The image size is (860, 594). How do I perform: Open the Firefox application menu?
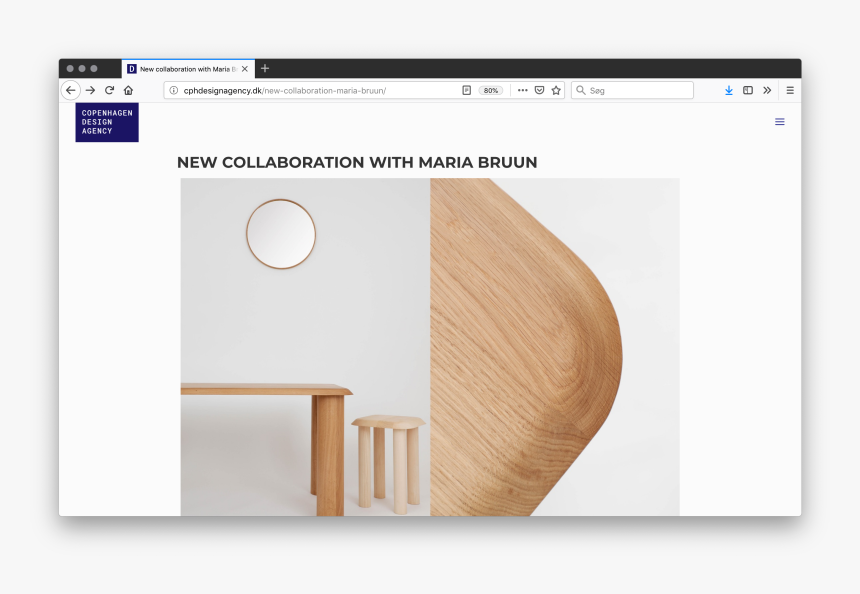pyautogui.click(x=790, y=90)
